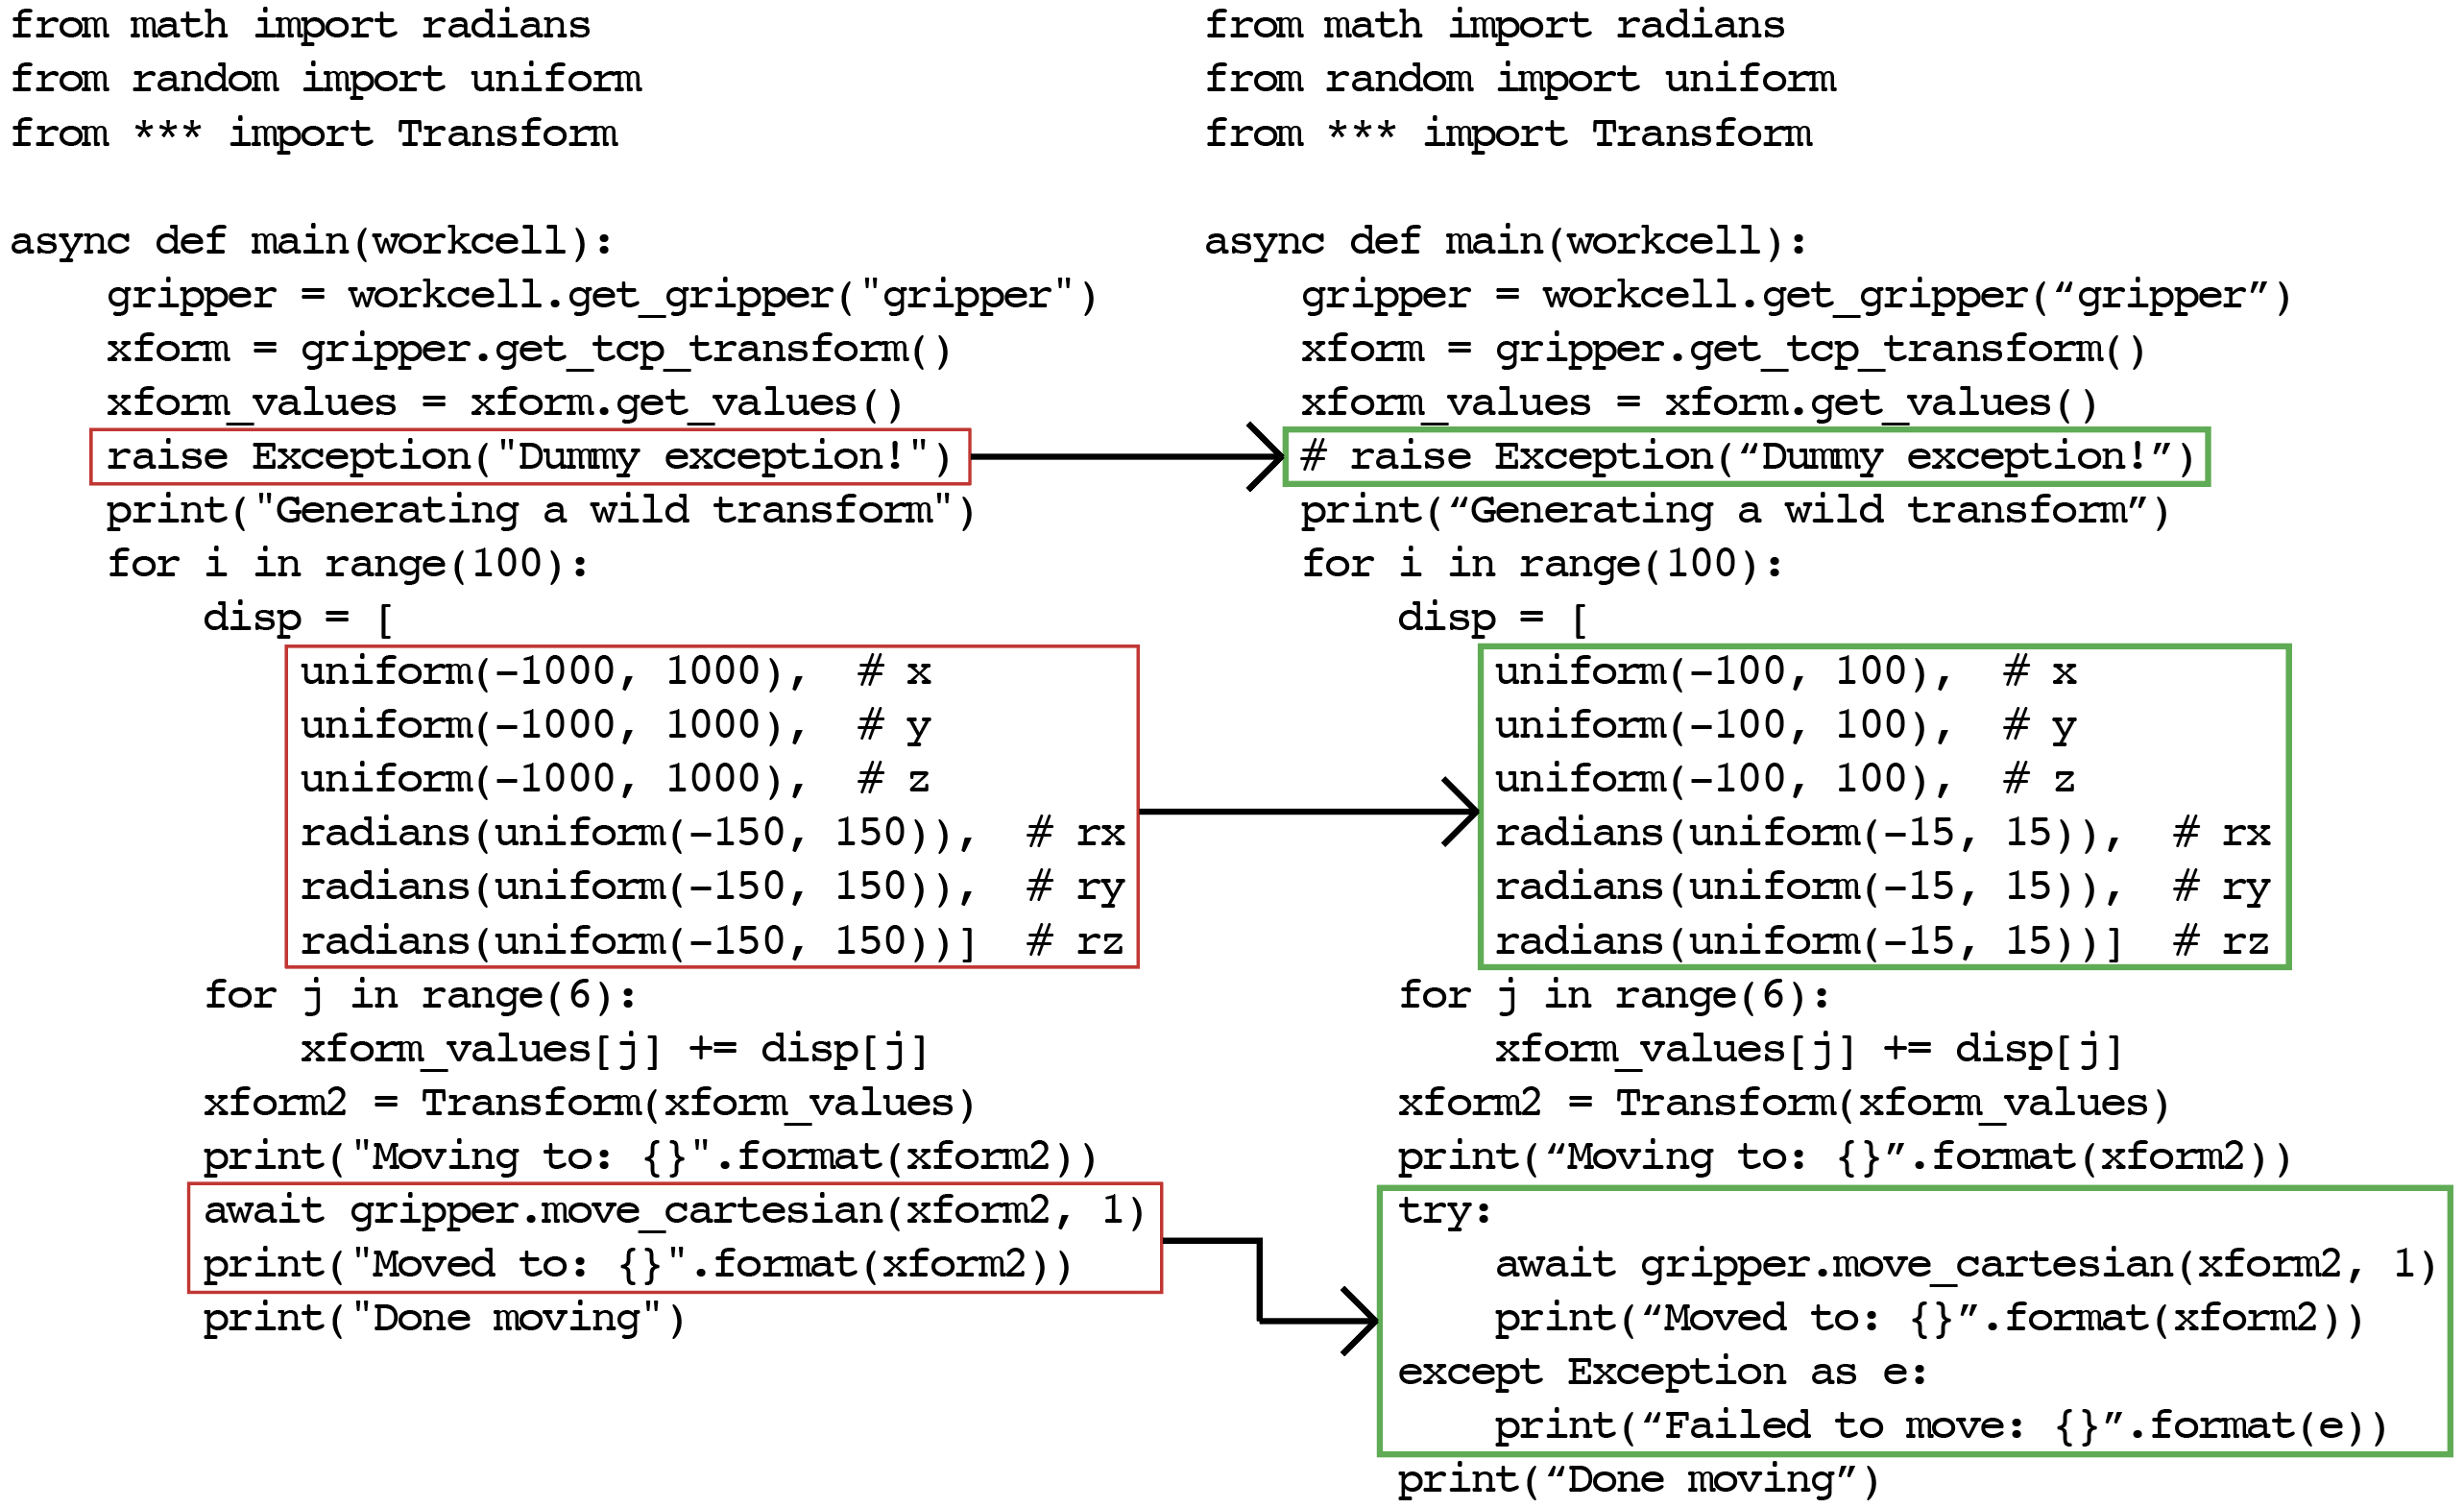Click left 'async def main(workcell):' line
Screen dimensions: 2464x1508
click(311, 241)
